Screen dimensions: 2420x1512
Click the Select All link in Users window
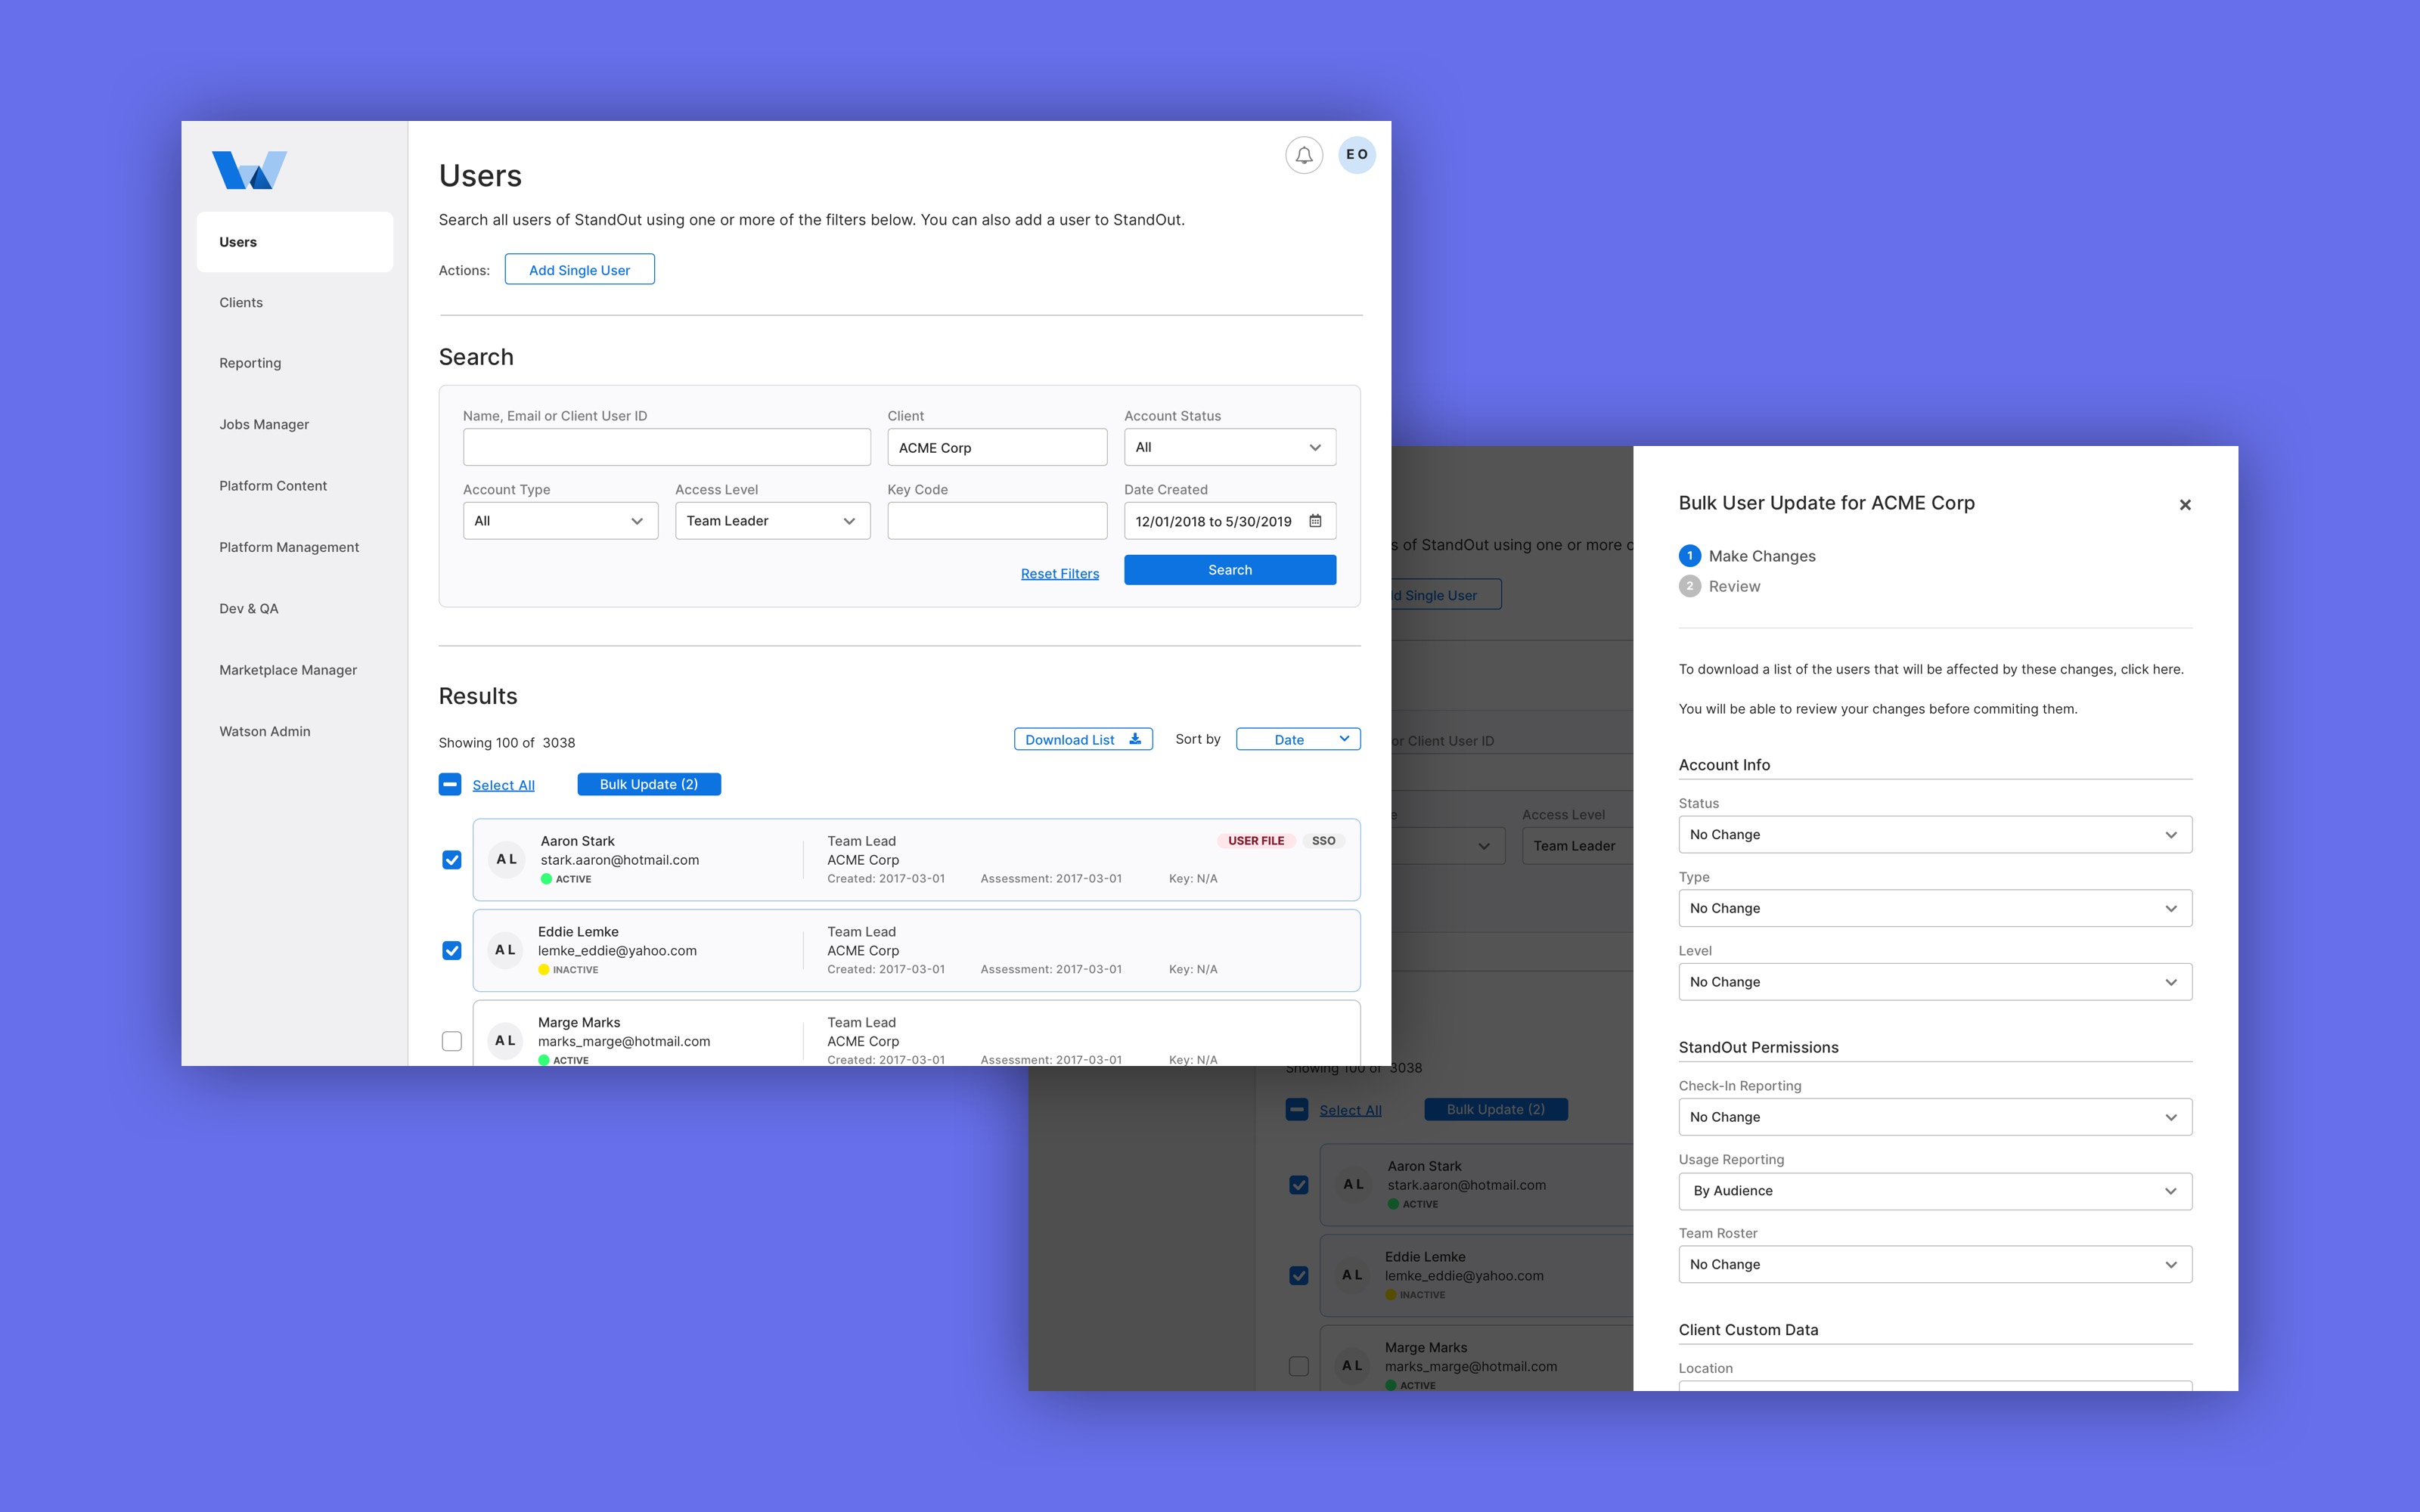click(503, 785)
